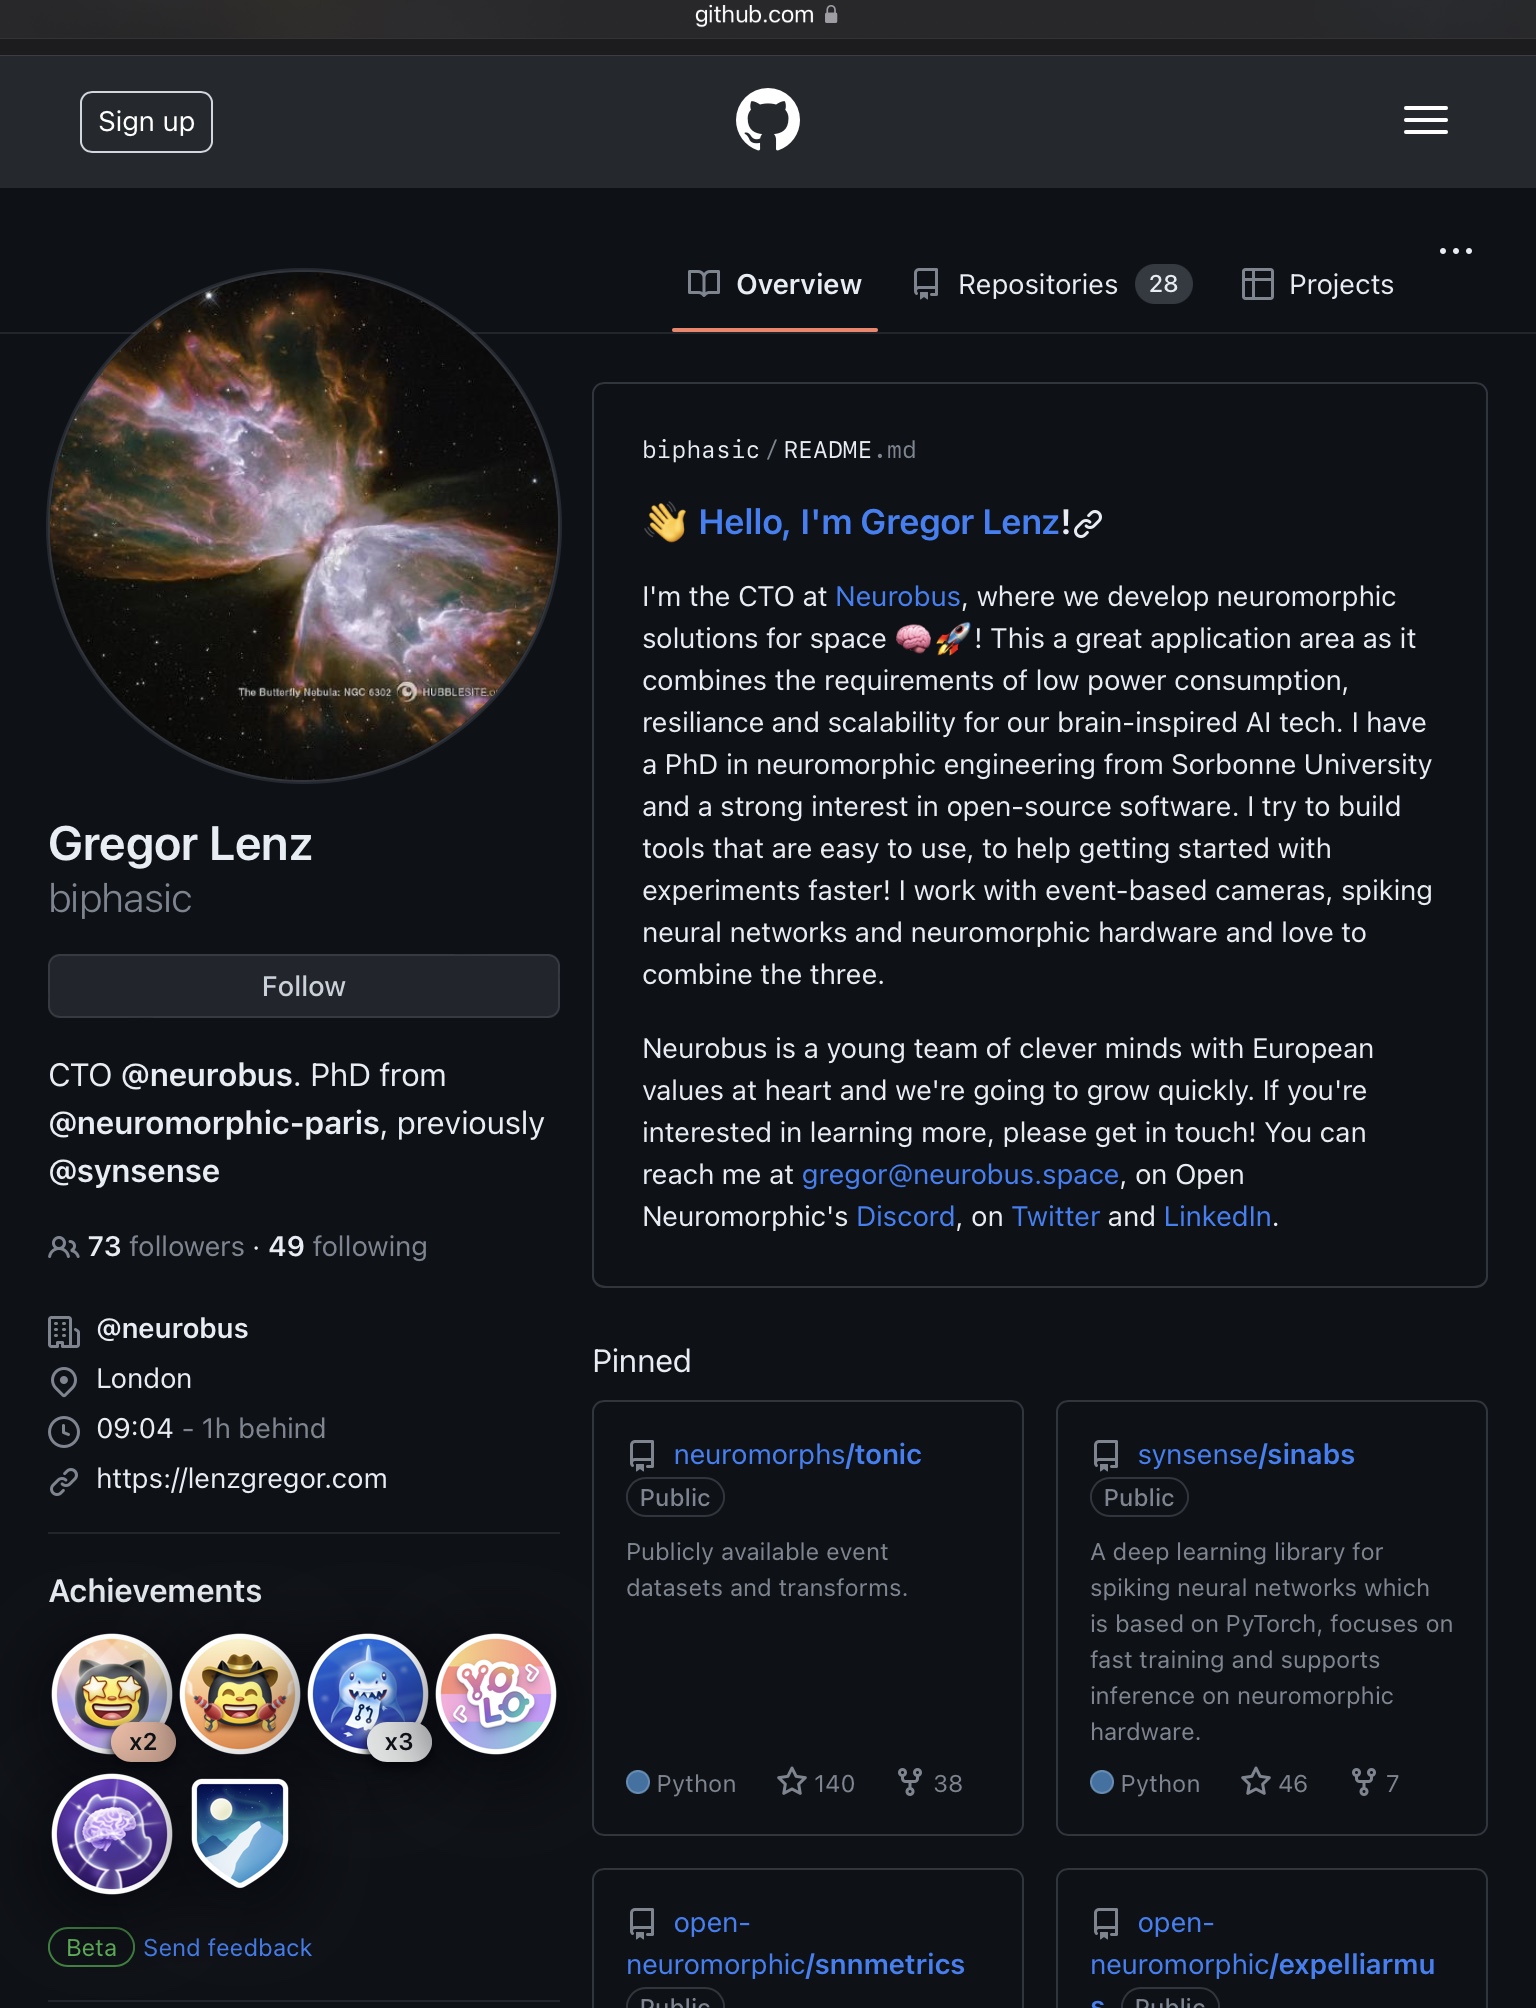Click the Galaxy Brain achievement badge
Viewport: 1536px width, 2008px height.
(x=112, y=1834)
